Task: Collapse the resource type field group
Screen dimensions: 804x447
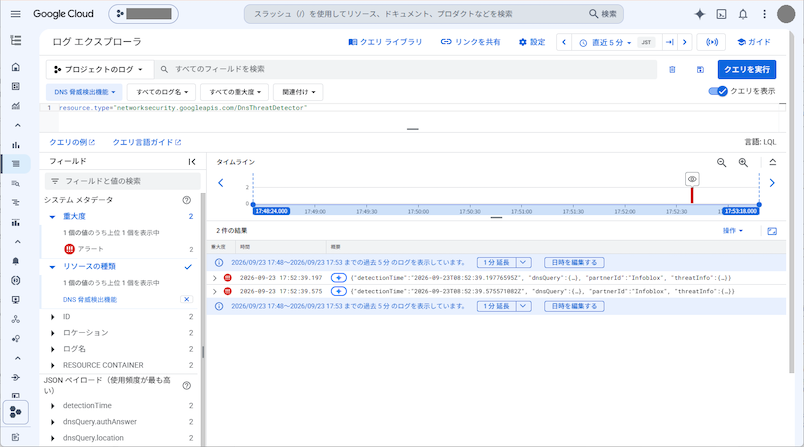Action: [52, 267]
